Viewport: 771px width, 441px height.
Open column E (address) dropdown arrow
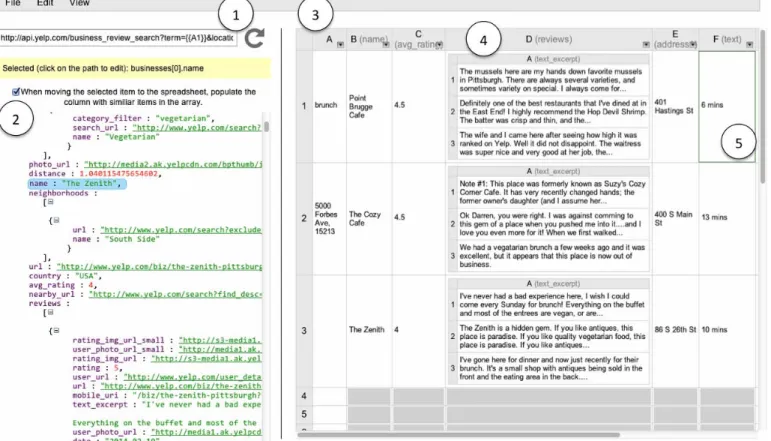click(x=693, y=45)
